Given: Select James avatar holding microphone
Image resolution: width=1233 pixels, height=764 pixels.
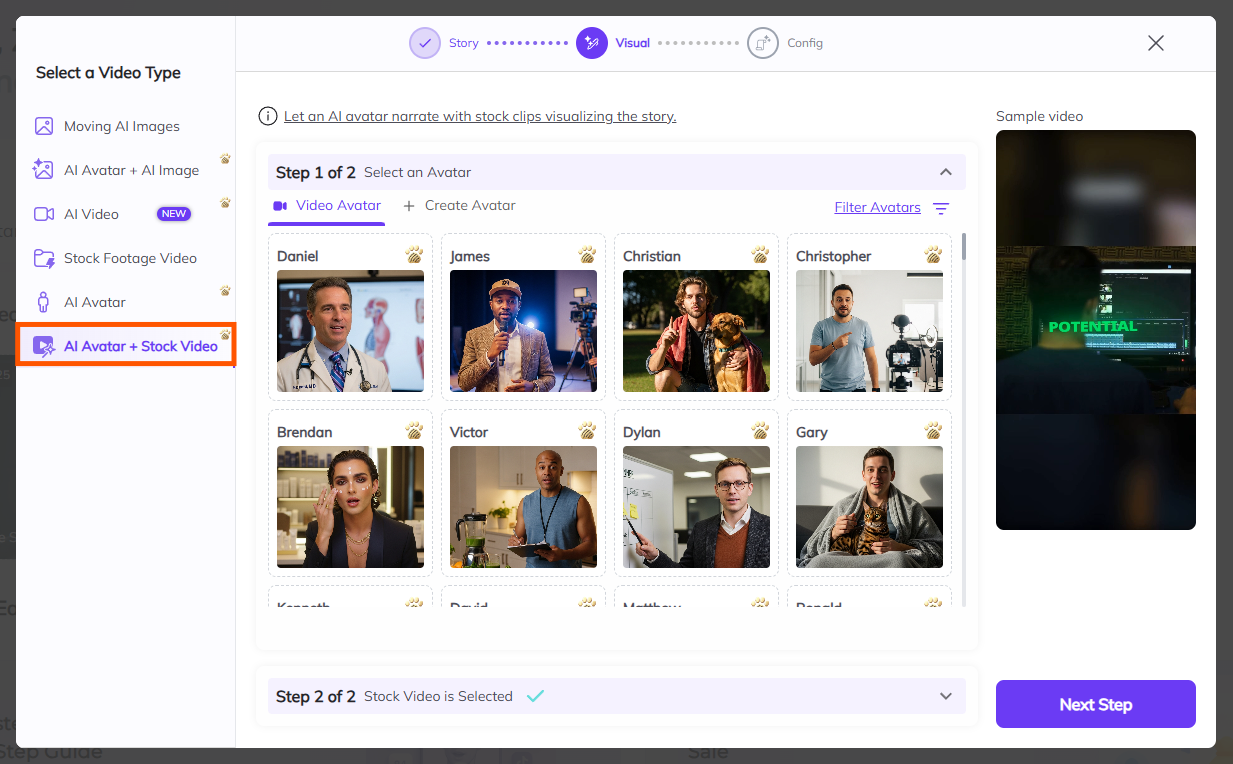Looking at the screenshot, I should point(523,331).
